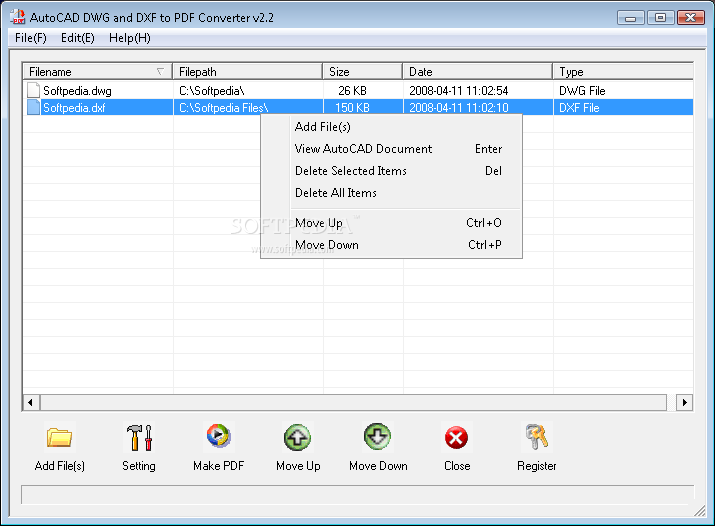Choose Move Down in context menu

pos(391,245)
